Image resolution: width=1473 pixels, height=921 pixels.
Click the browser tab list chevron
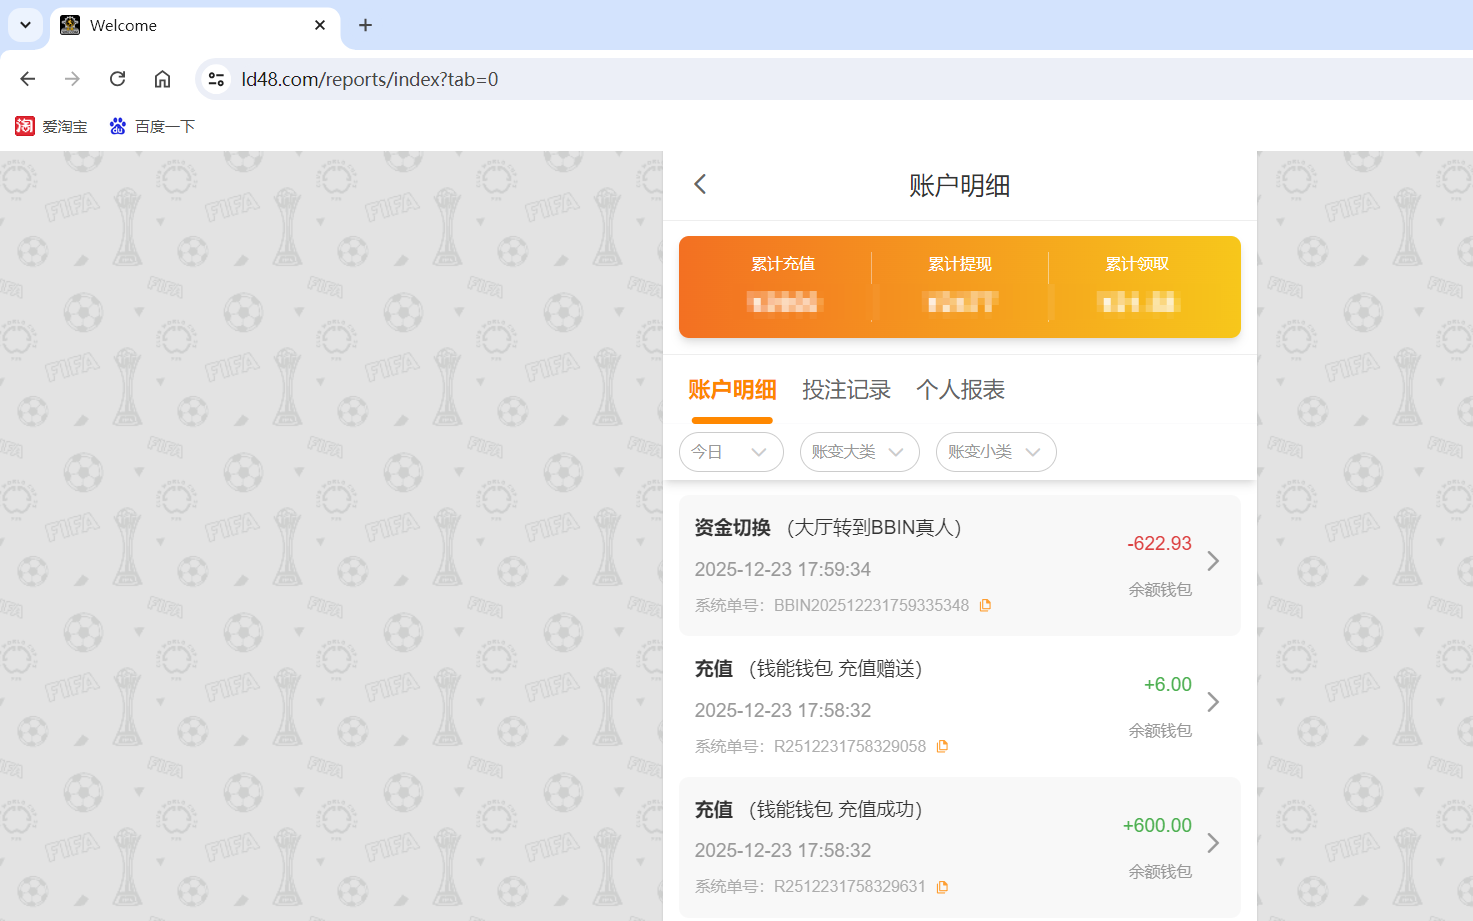pyautogui.click(x=24, y=25)
